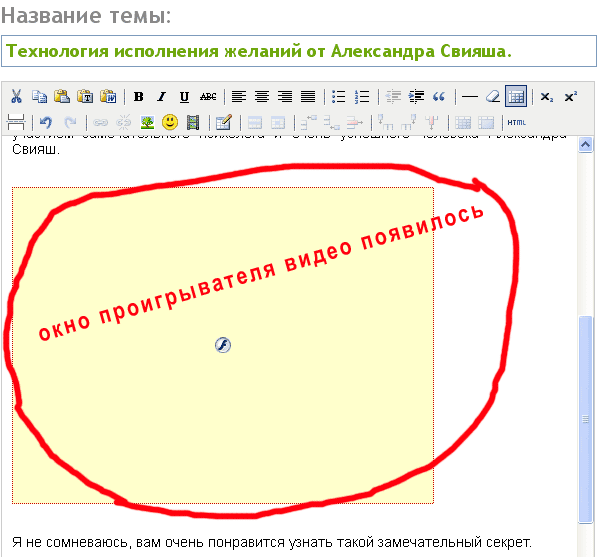The image size is (598, 557).
Task: Cut selected text with scissors icon
Action: (x=16, y=97)
